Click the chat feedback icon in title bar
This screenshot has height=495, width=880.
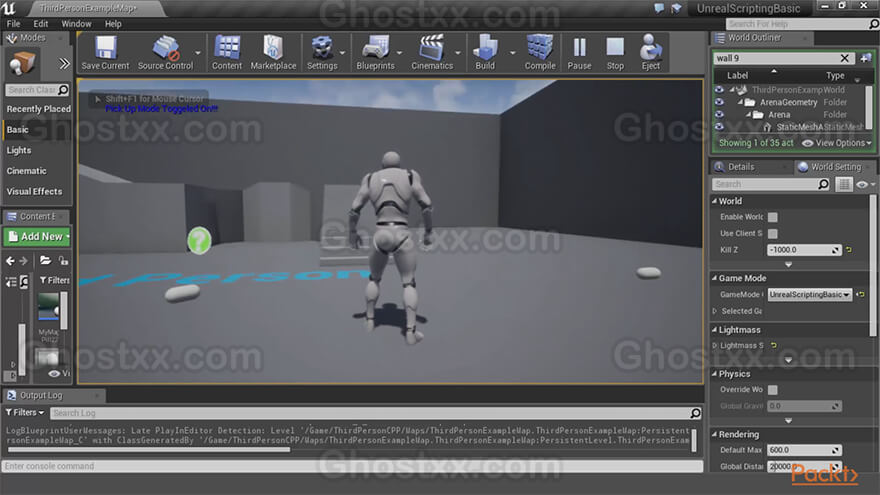[659, 8]
